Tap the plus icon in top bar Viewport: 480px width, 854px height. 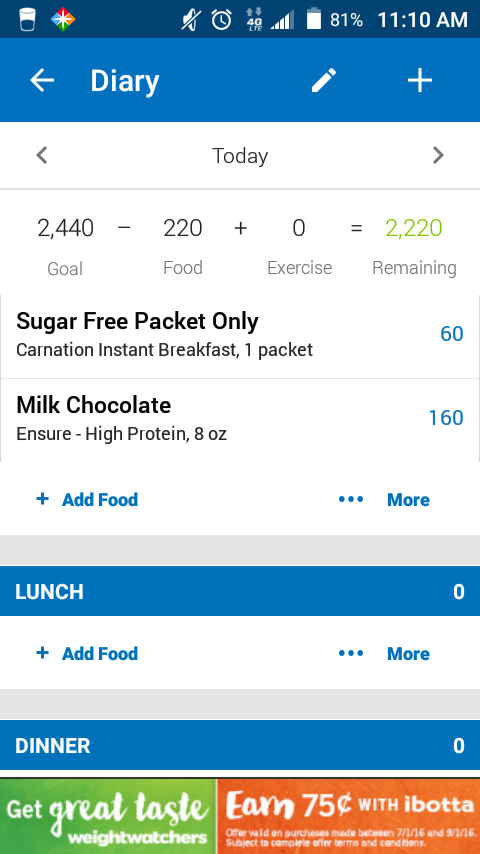(x=420, y=81)
